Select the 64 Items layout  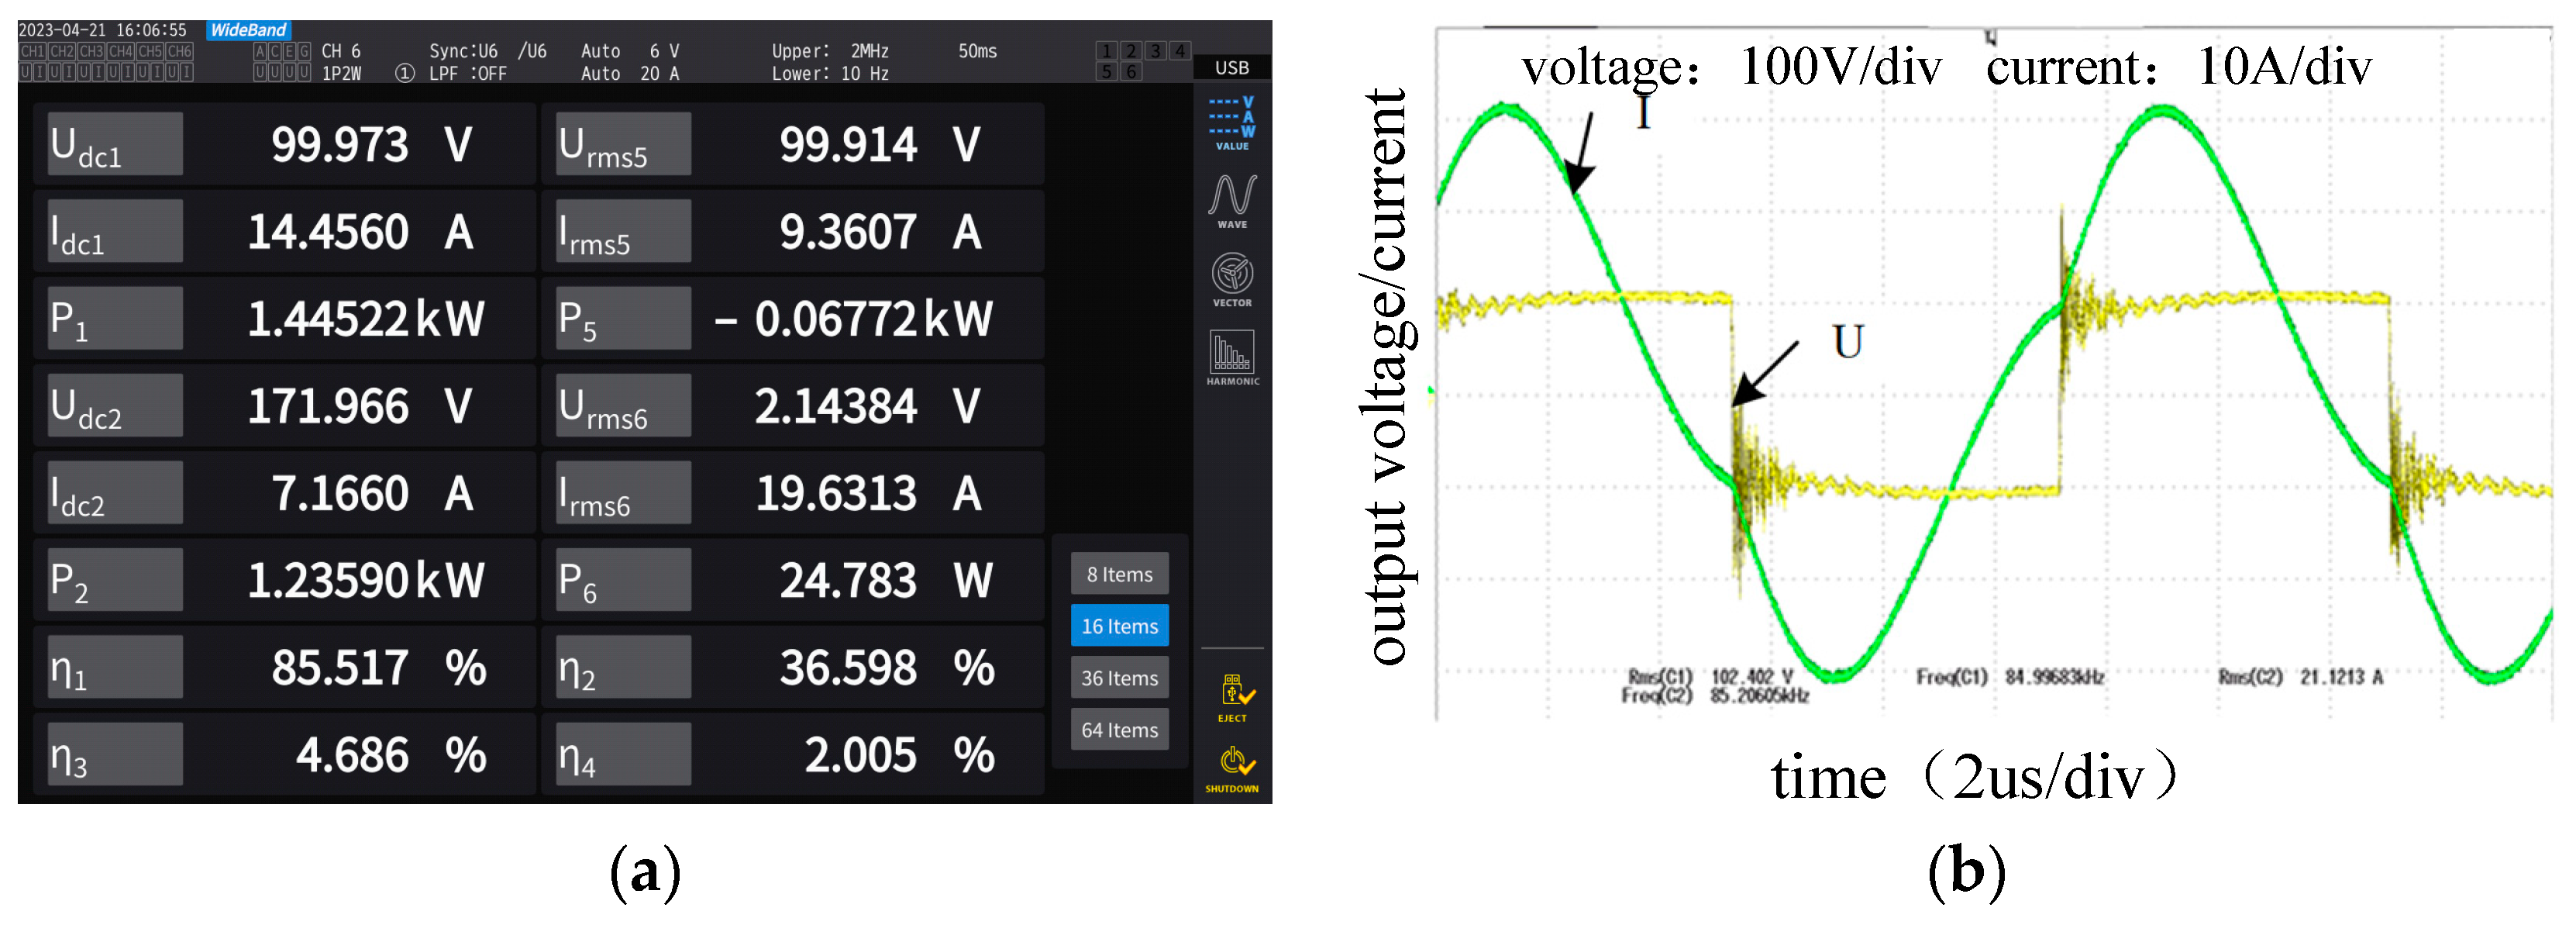click(x=1119, y=730)
